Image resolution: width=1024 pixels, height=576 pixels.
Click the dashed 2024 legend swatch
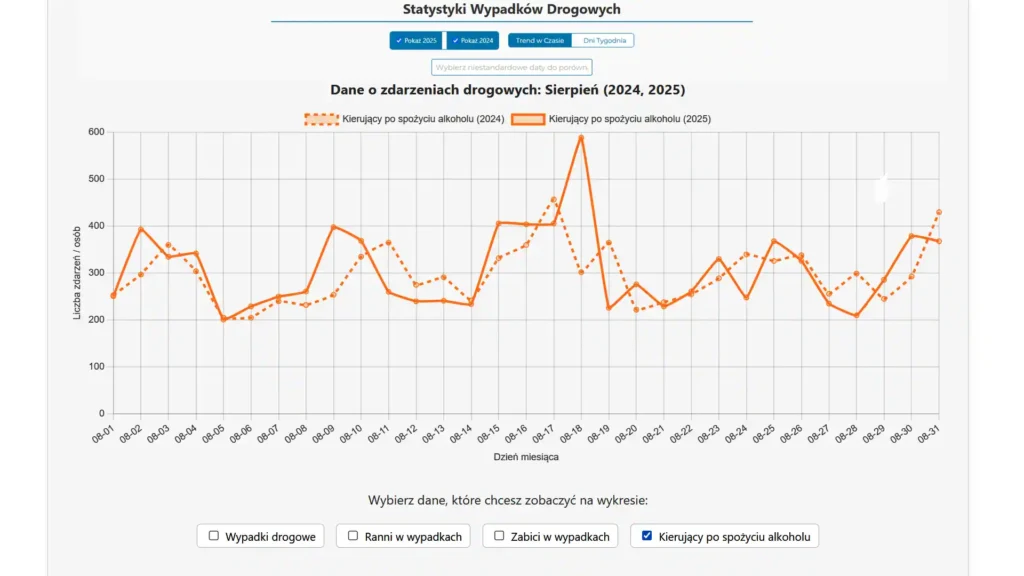tap(321, 119)
